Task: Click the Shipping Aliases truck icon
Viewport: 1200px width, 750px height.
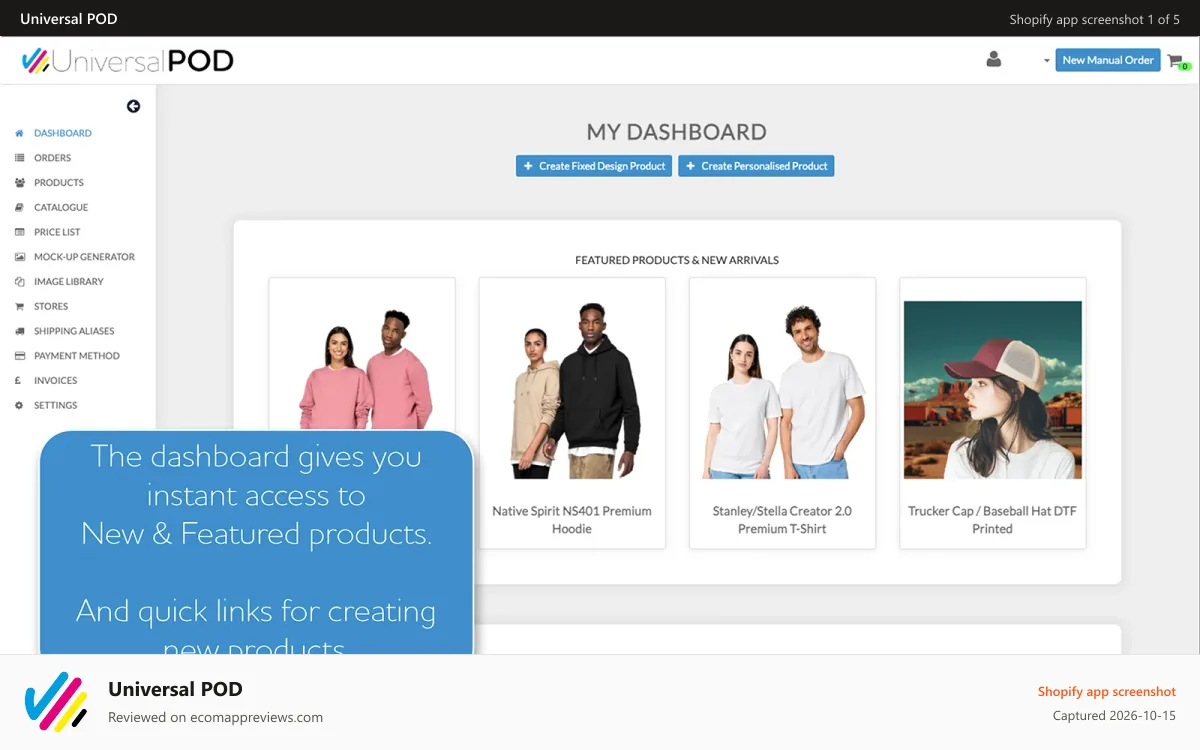Action: [19, 331]
